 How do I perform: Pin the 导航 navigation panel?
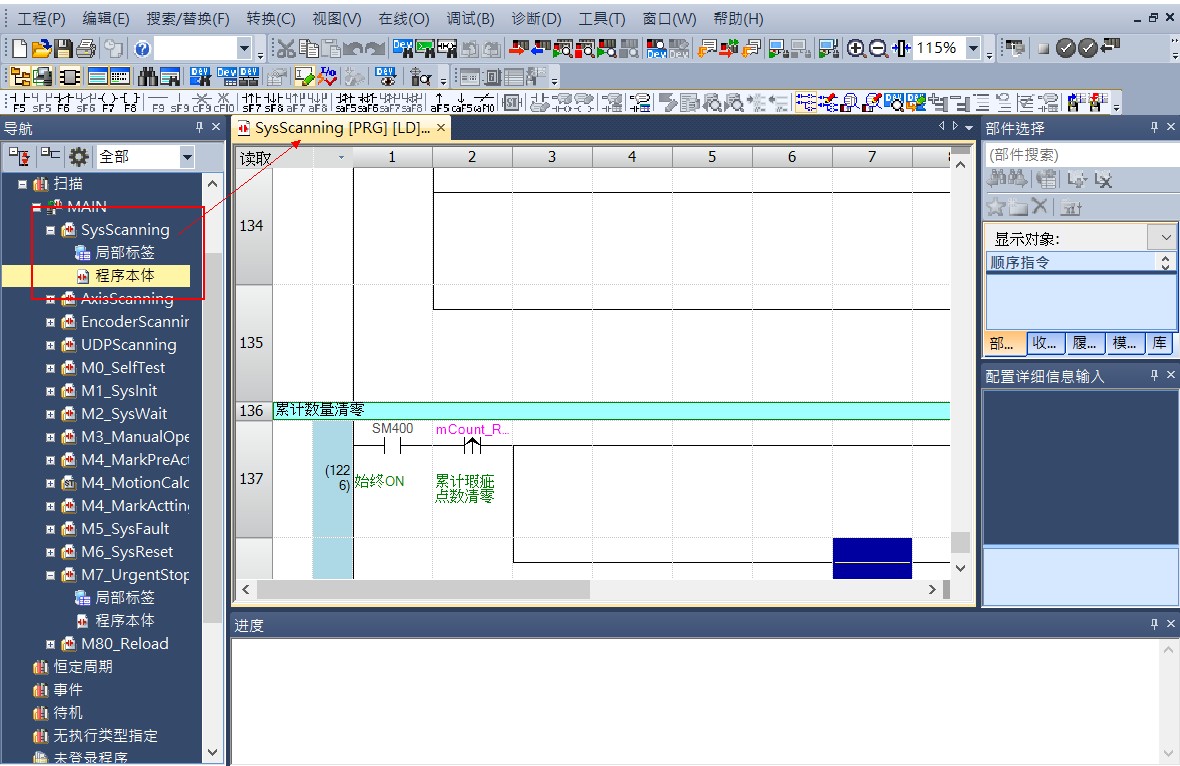click(199, 128)
